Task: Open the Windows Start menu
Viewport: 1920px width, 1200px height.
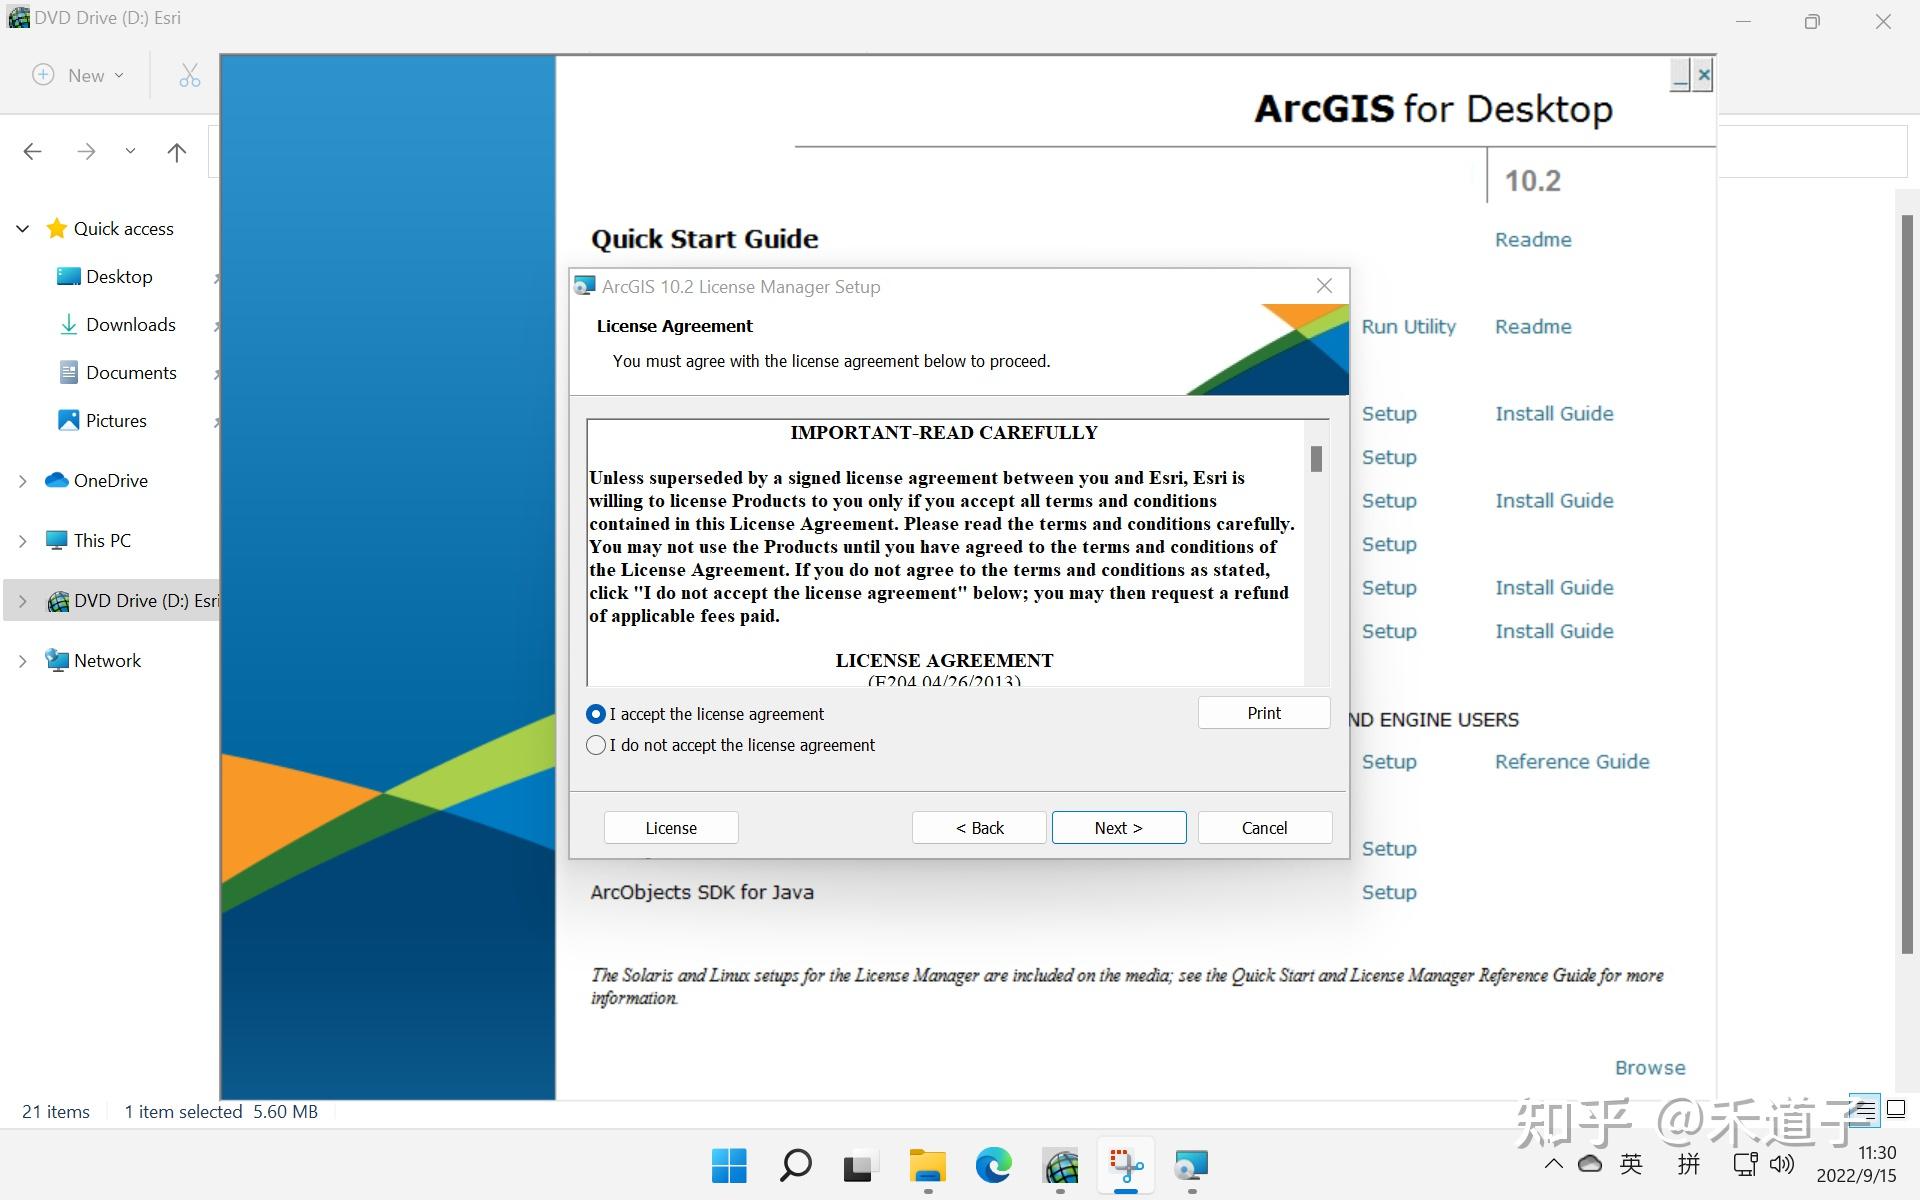Action: click(729, 1165)
